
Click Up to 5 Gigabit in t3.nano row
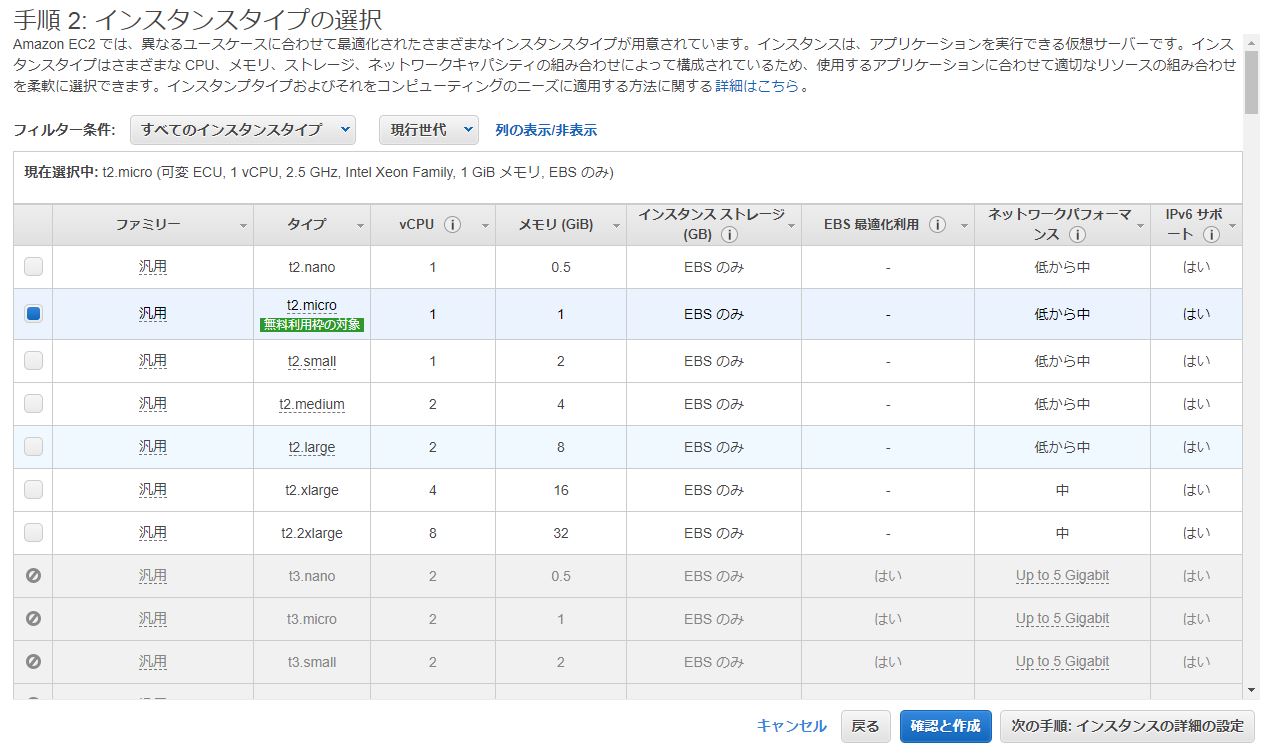[x=1062, y=576]
